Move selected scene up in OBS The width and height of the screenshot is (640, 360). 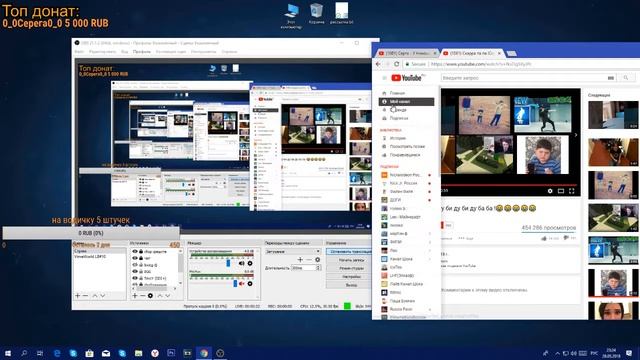pyautogui.click(x=95, y=296)
